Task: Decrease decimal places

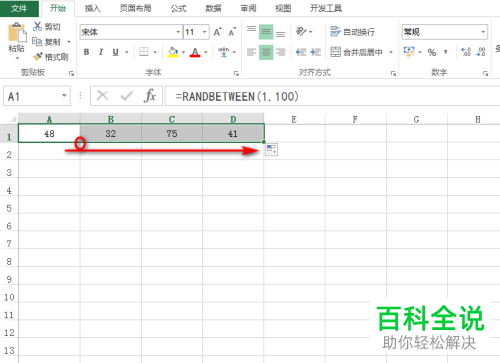Action: point(481,52)
